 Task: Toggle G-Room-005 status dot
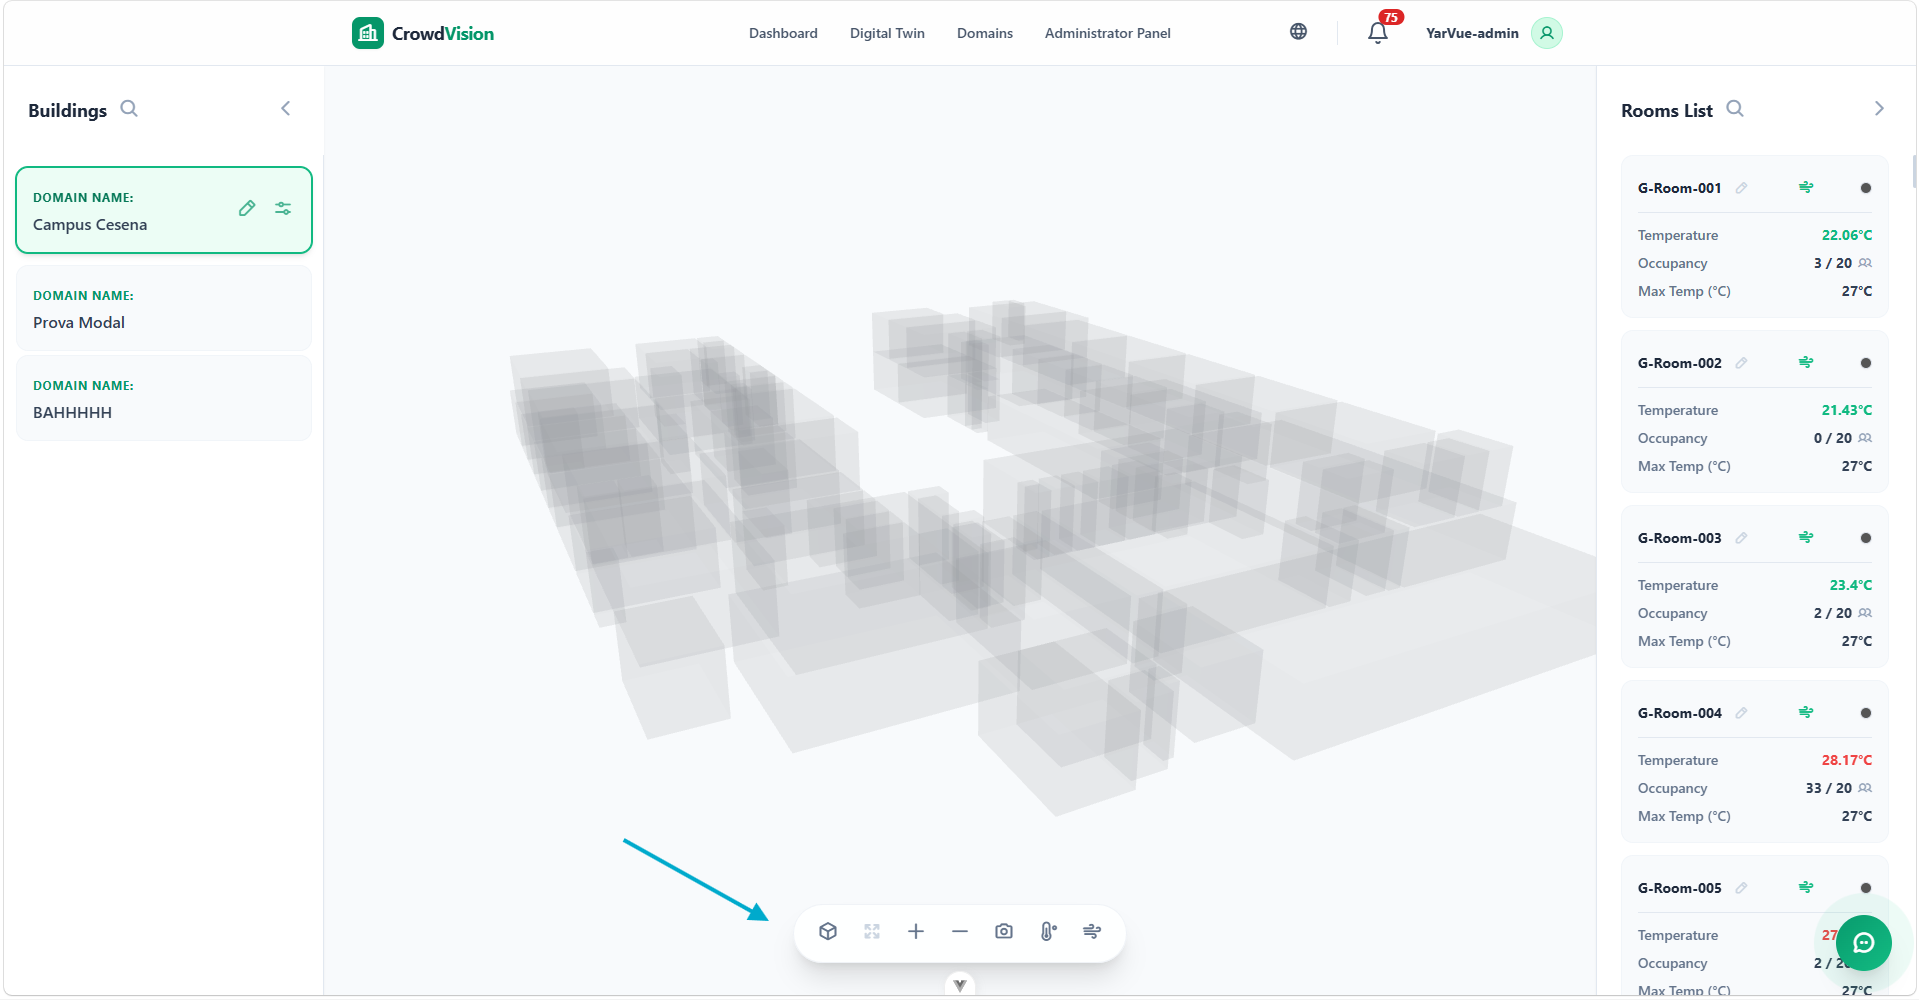point(1866,888)
